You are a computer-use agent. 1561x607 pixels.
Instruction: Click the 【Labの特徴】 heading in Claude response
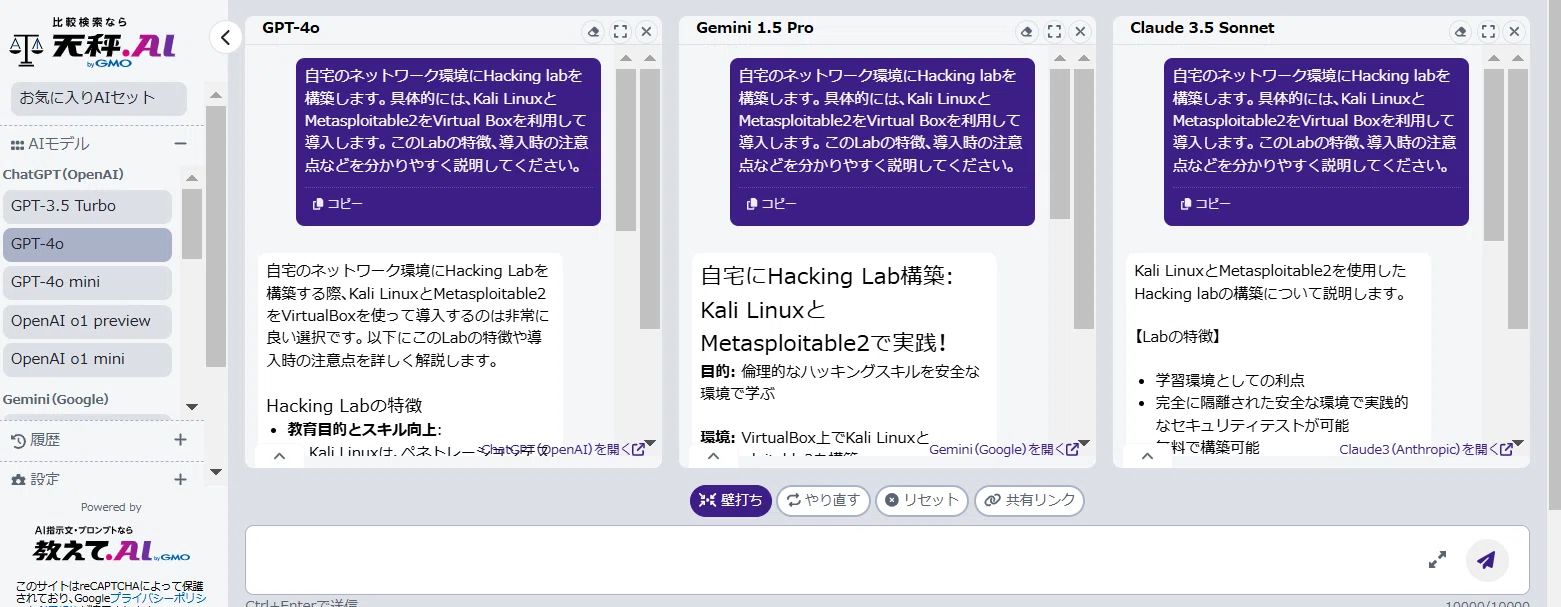pyautogui.click(x=1177, y=336)
